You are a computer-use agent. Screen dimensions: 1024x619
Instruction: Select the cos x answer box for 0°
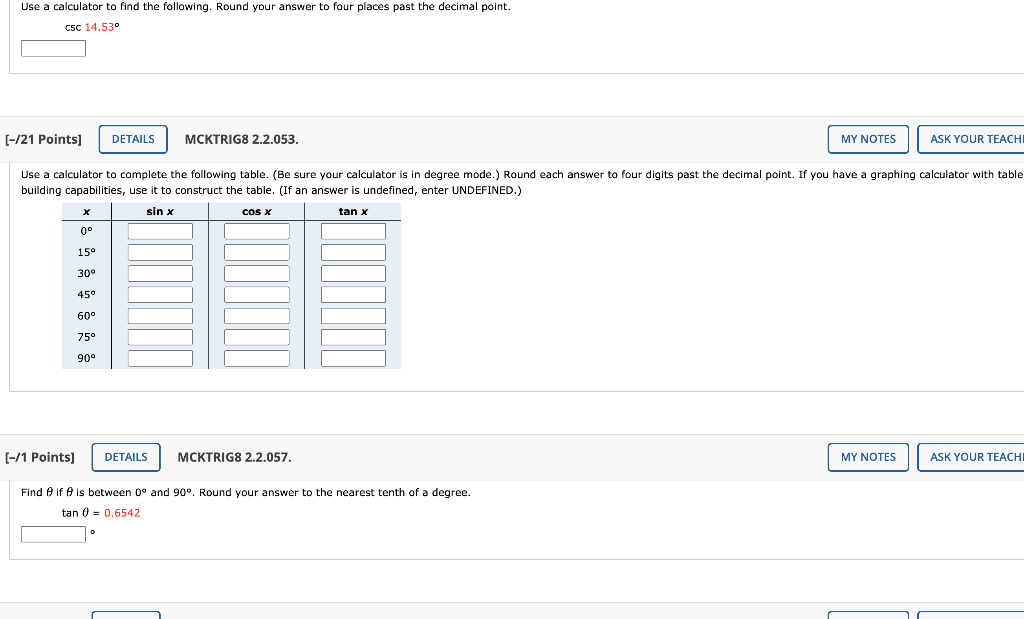pos(256,231)
